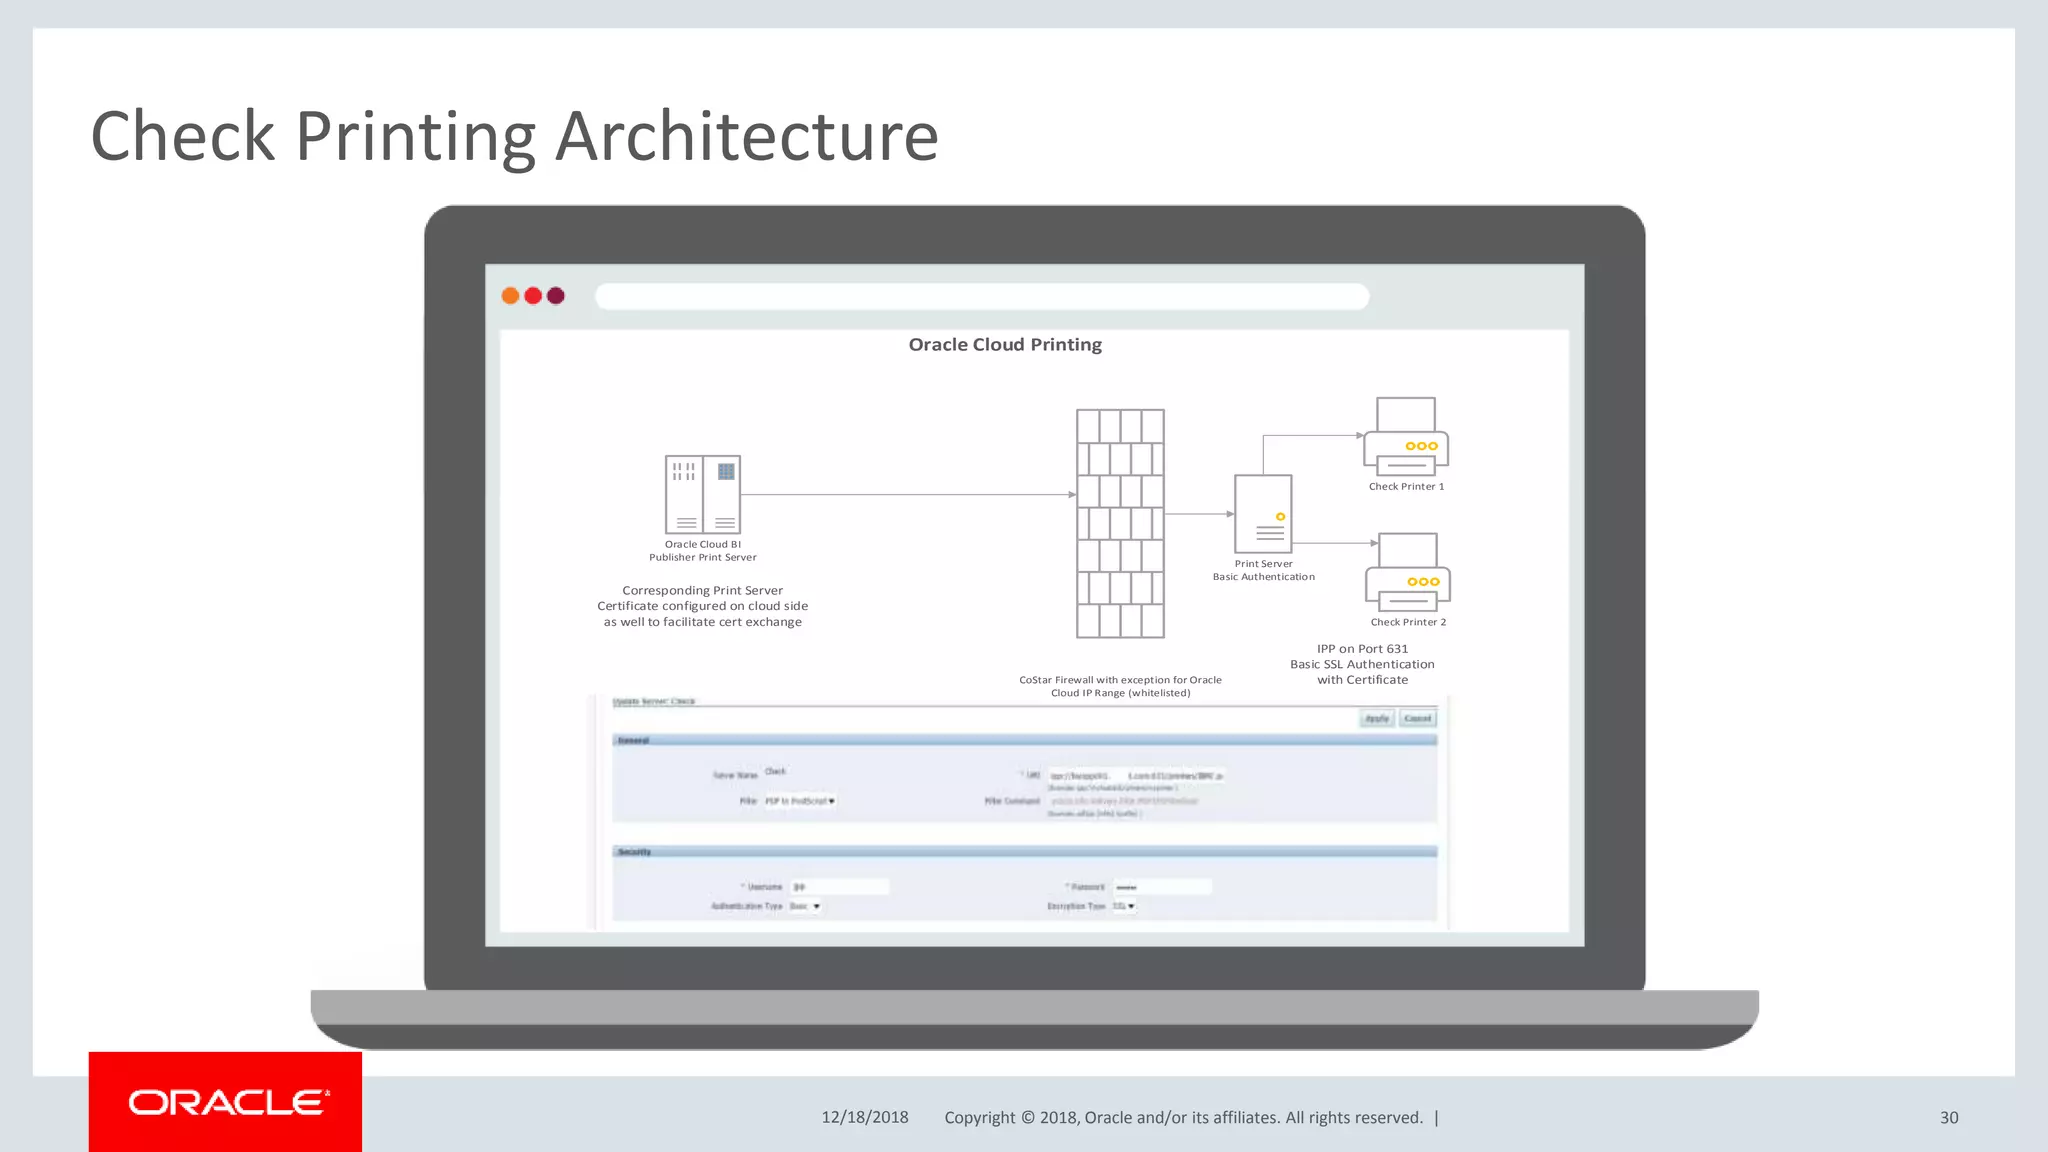Click the Apply button
The image size is (2048, 1152).
click(1377, 718)
